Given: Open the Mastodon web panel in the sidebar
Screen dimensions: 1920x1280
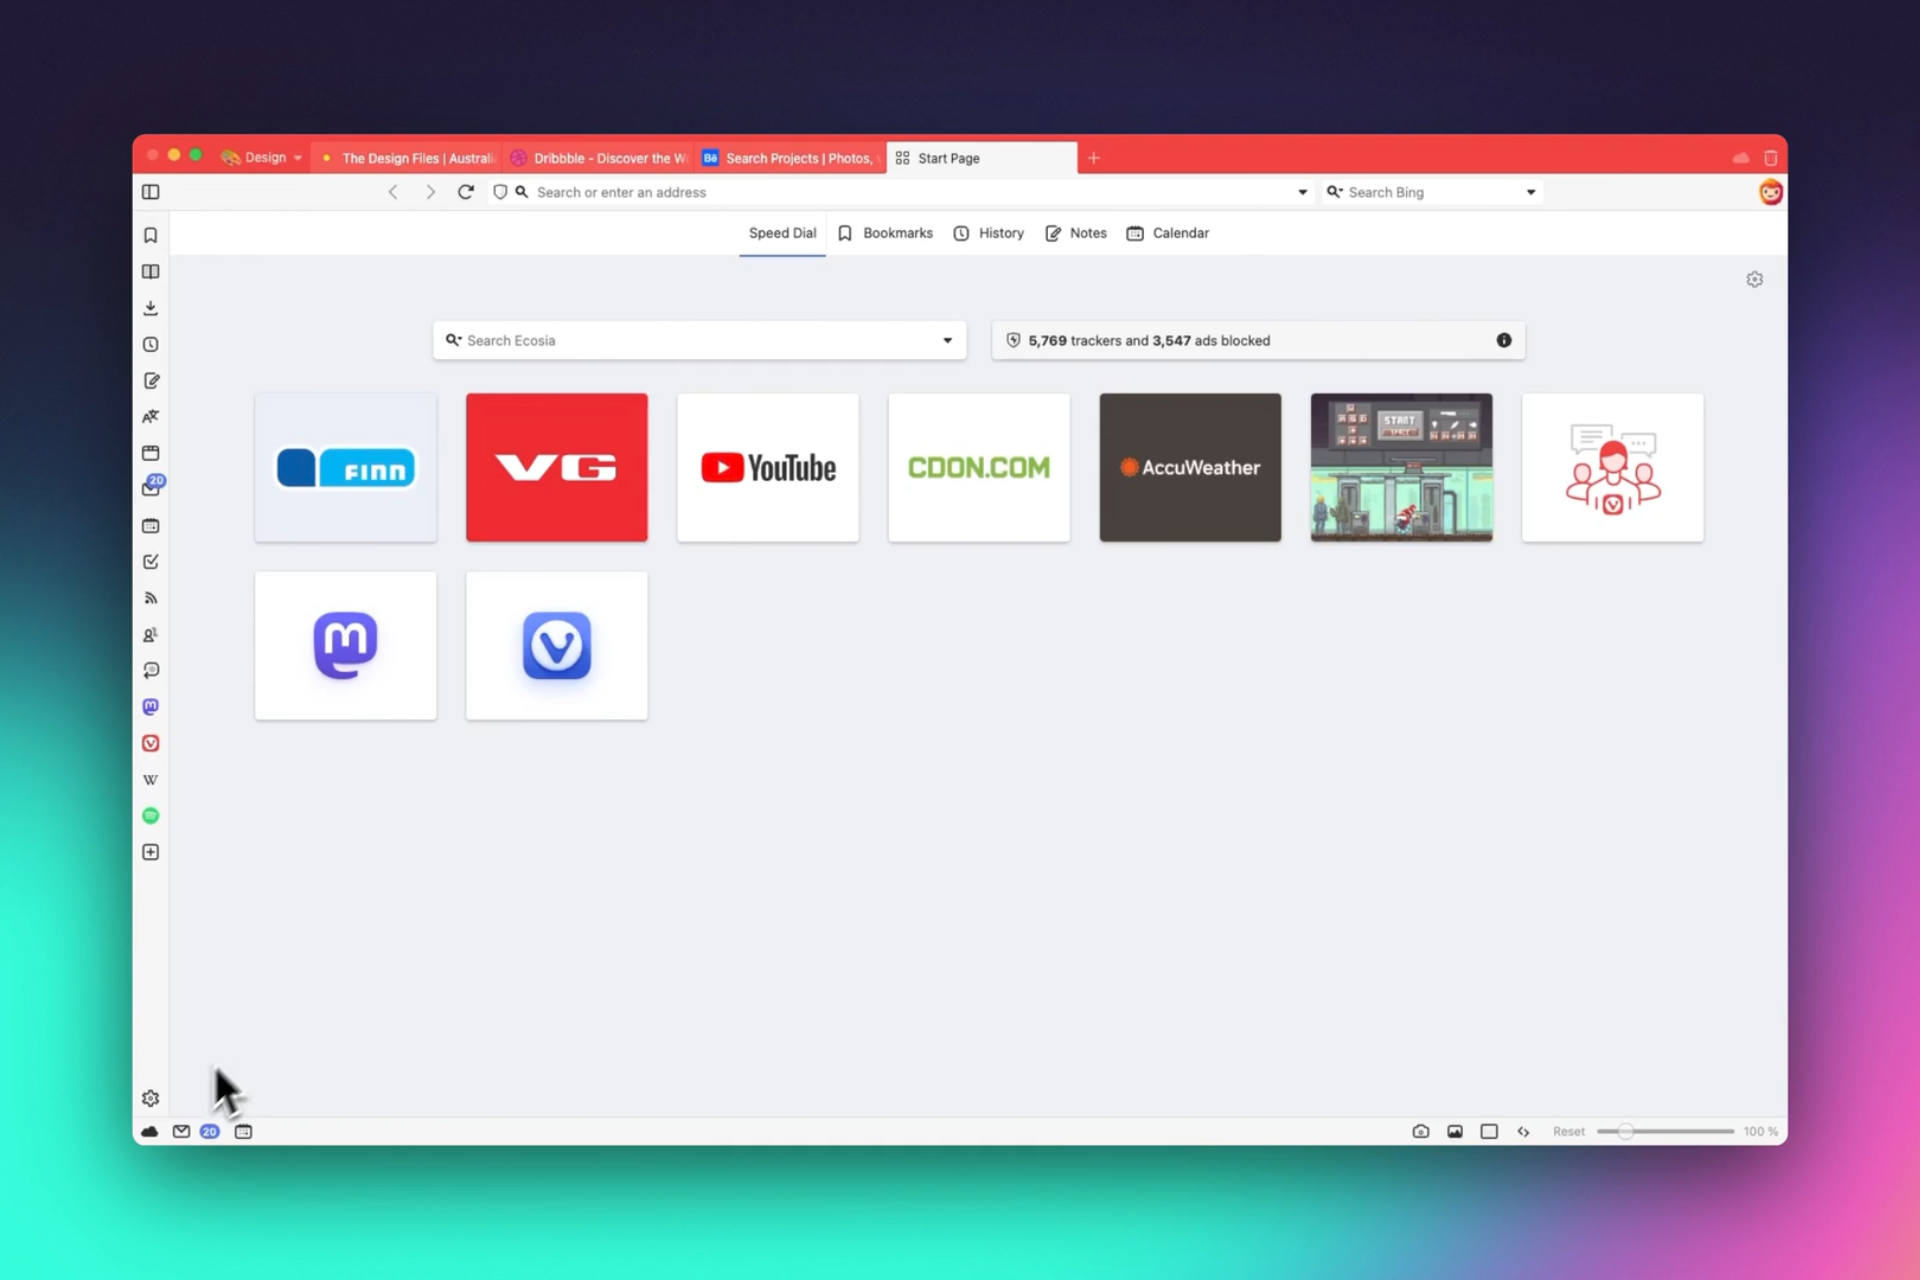Looking at the screenshot, I should tap(151, 707).
